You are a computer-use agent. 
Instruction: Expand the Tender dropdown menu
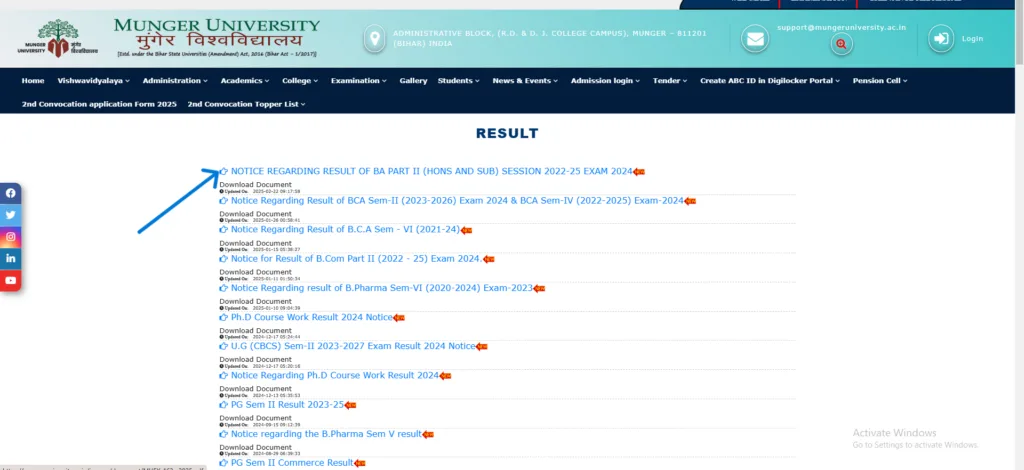[670, 81]
